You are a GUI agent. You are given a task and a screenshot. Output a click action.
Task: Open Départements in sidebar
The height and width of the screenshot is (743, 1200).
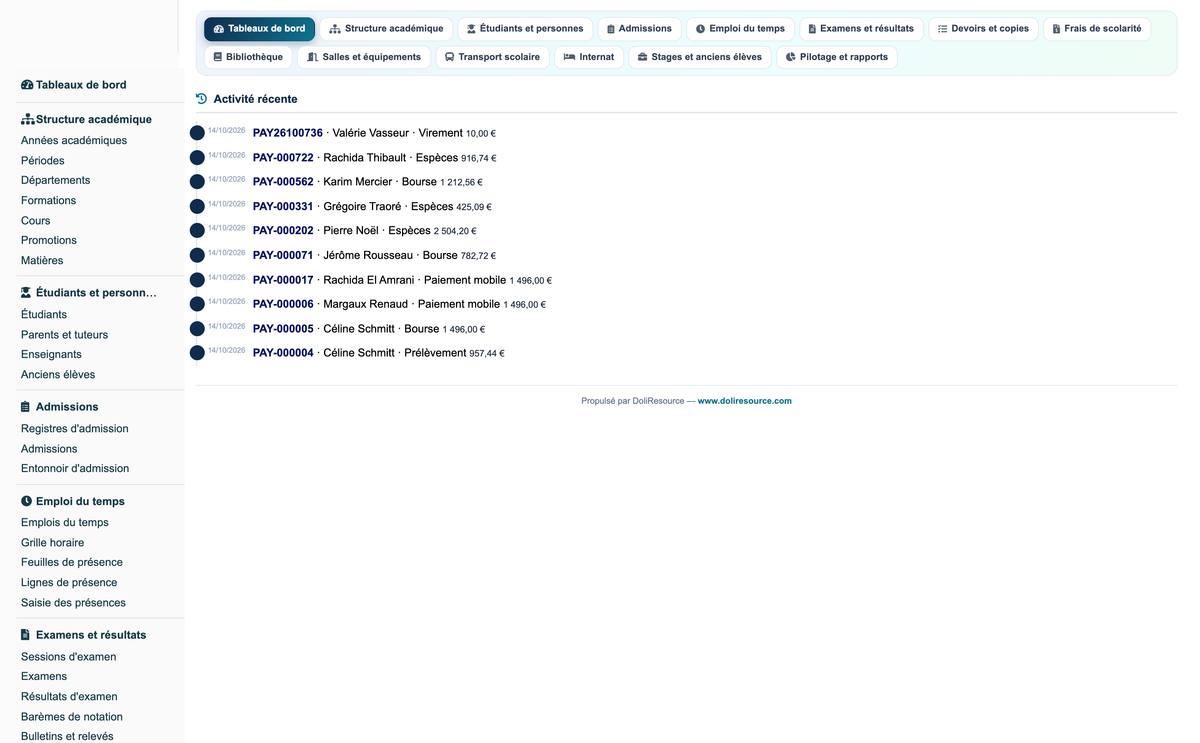point(56,181)
